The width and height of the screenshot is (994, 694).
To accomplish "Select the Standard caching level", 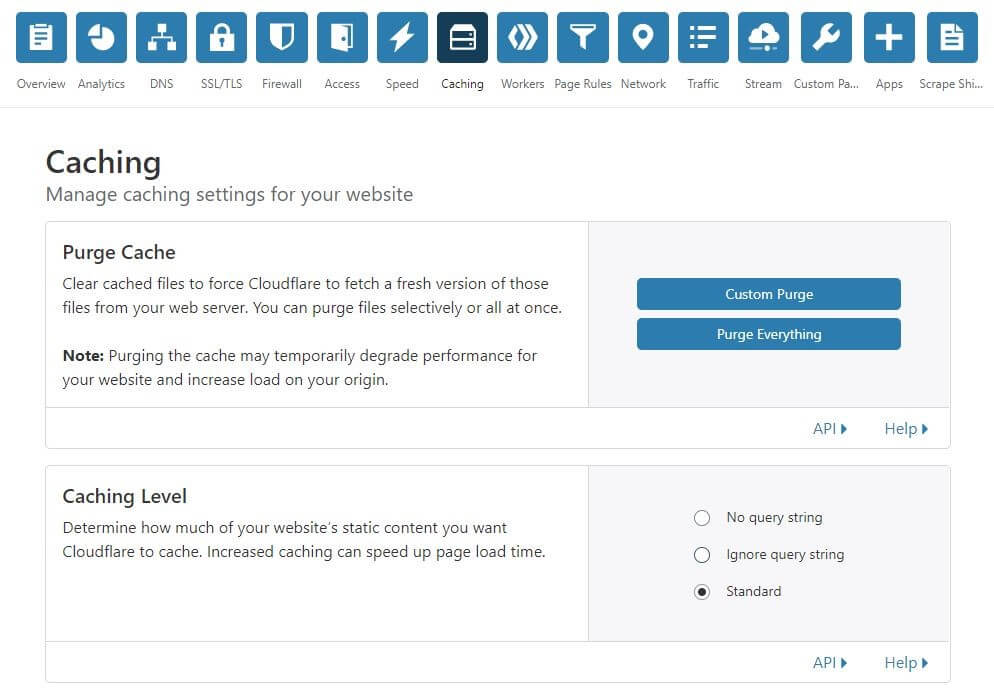I will tap(702, 592).
